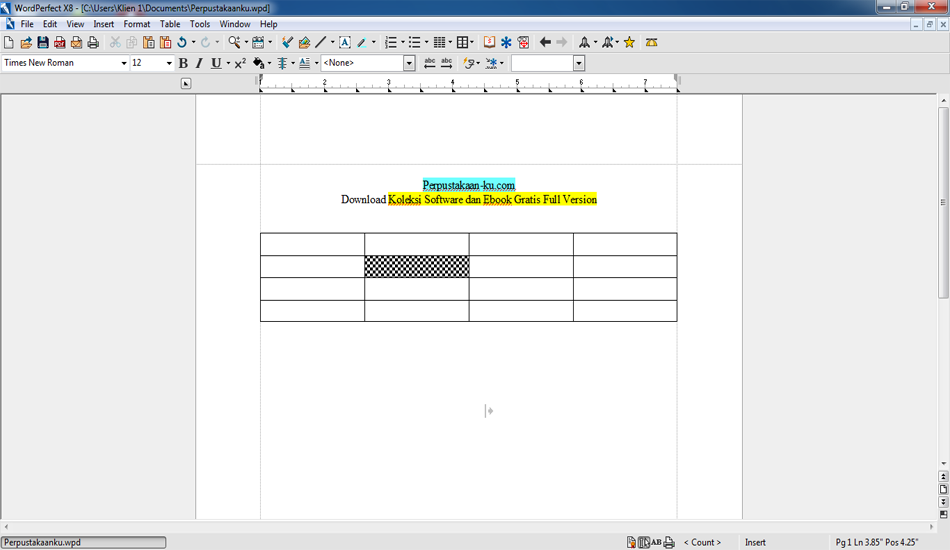Open the zoom level dropdown arrow
This screenshot has width=950, height=550.
(247, 42)
